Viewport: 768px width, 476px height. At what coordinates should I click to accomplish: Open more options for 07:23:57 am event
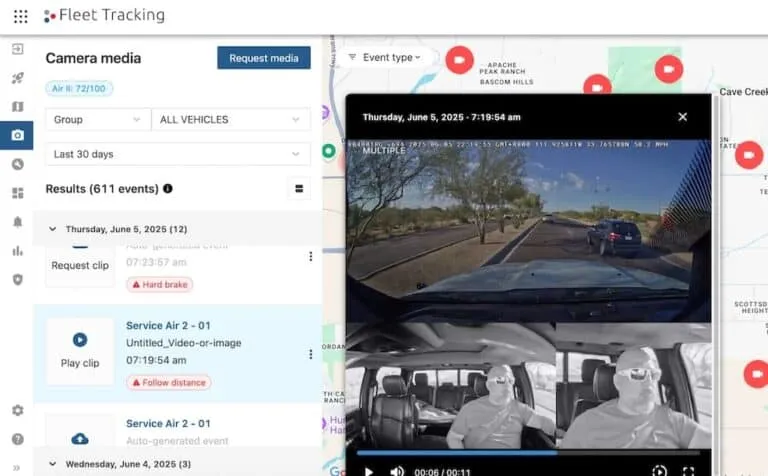tap(311, 256)
